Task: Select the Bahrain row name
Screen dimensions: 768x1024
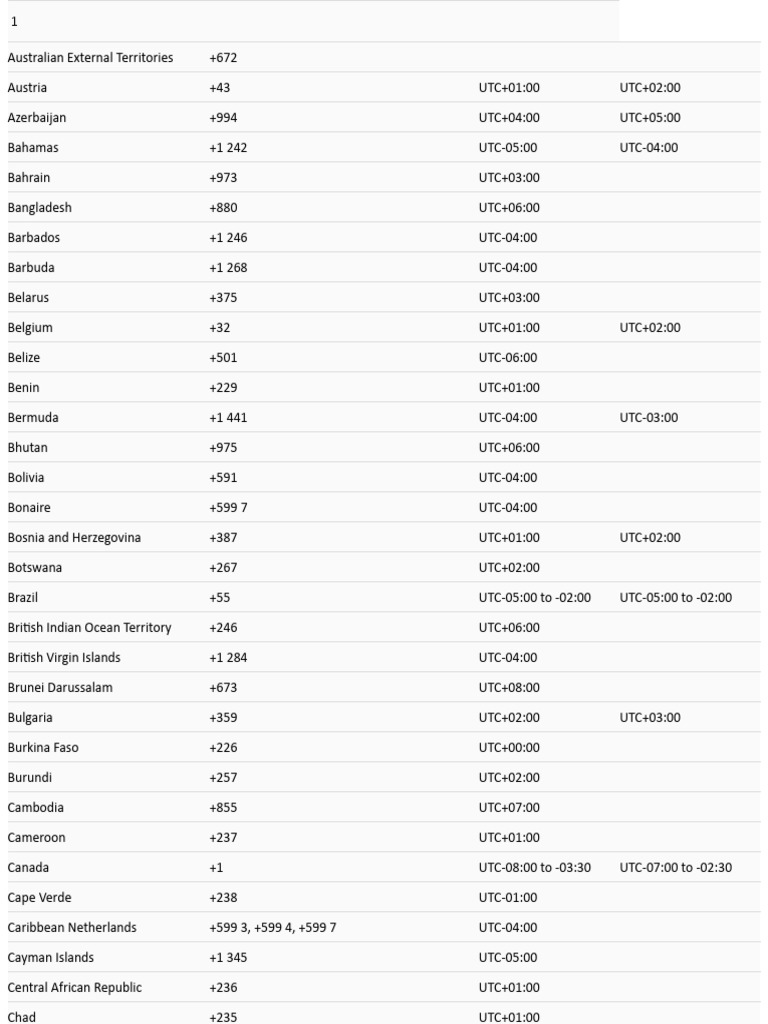Action: 29,178
